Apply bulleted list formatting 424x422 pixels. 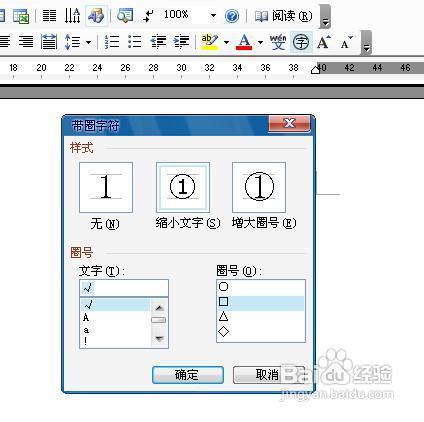tap(135, 42)
